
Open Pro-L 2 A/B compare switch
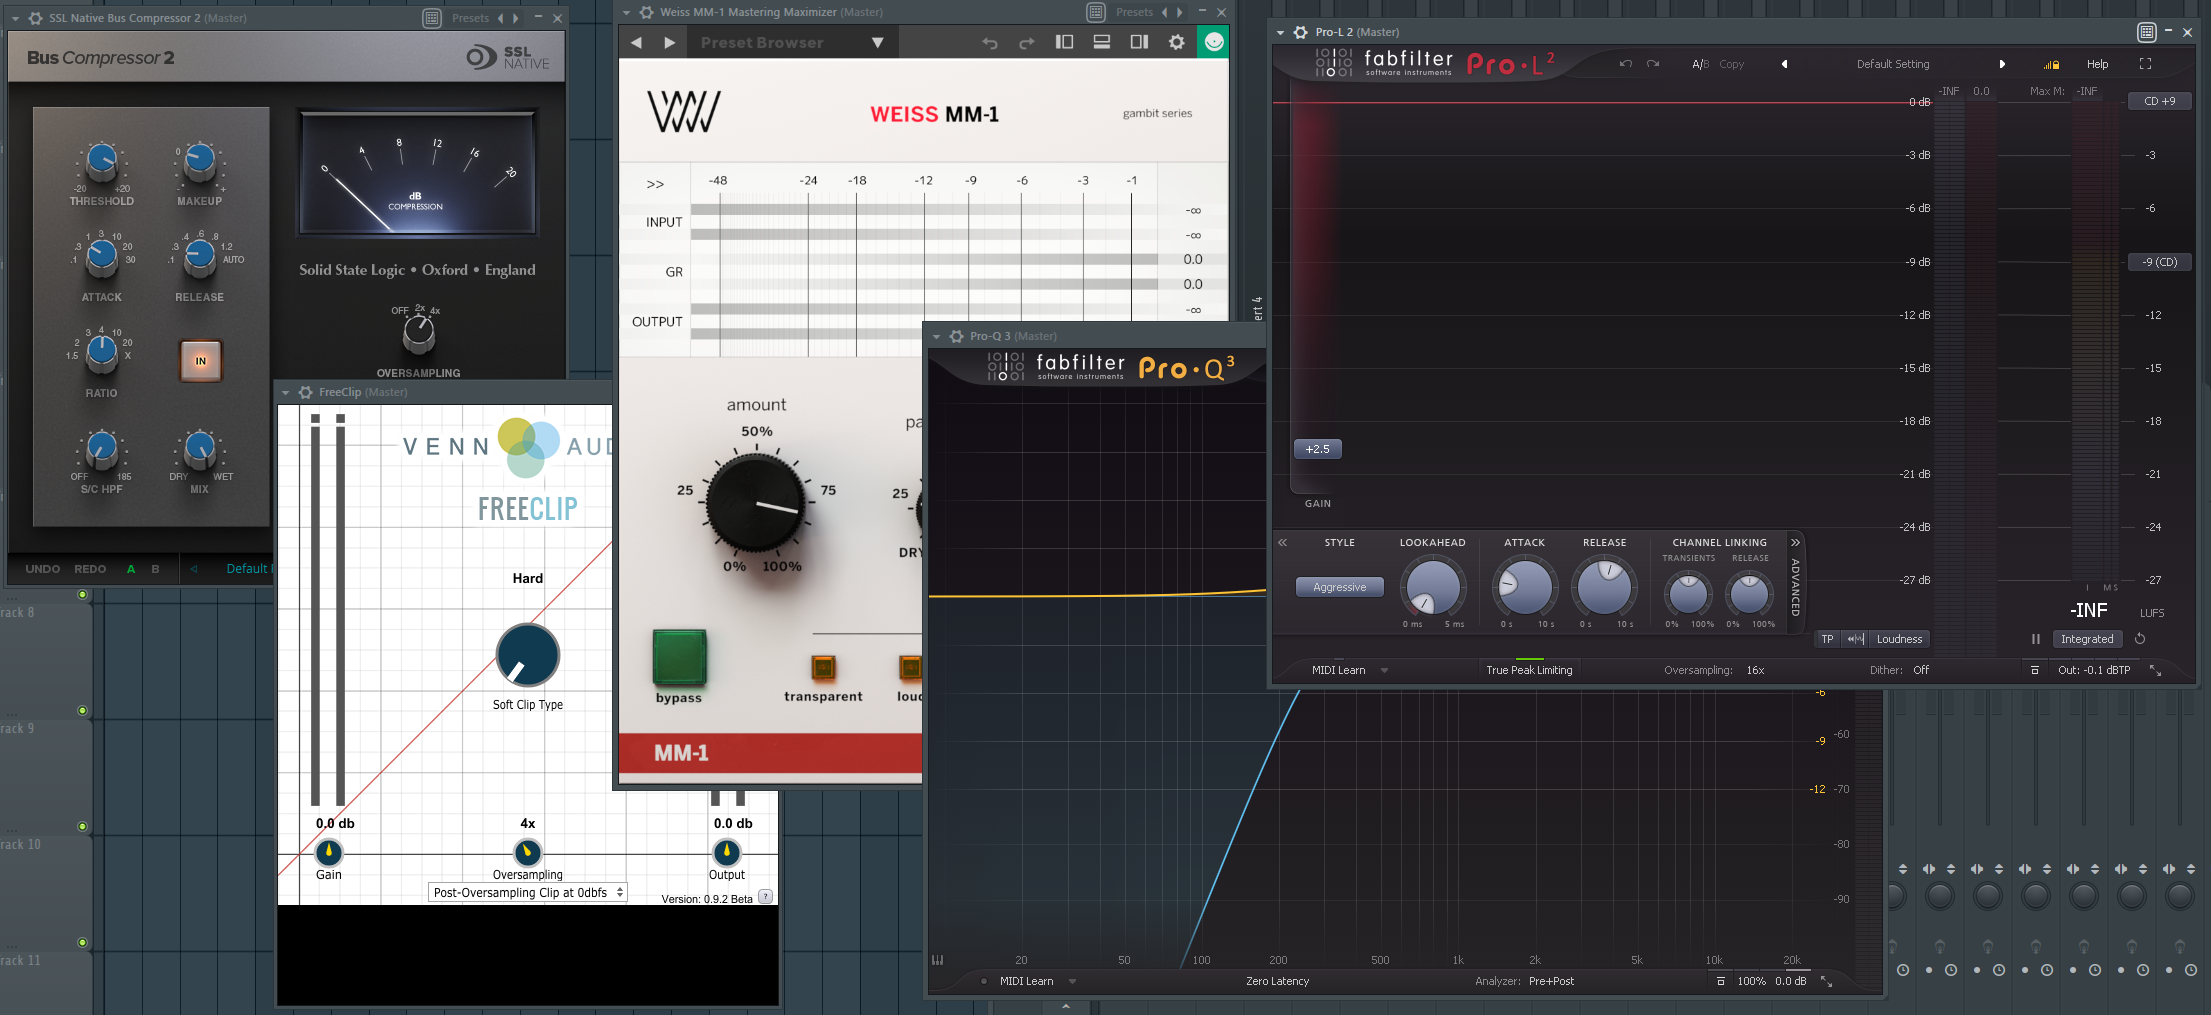click(1700, 64)
